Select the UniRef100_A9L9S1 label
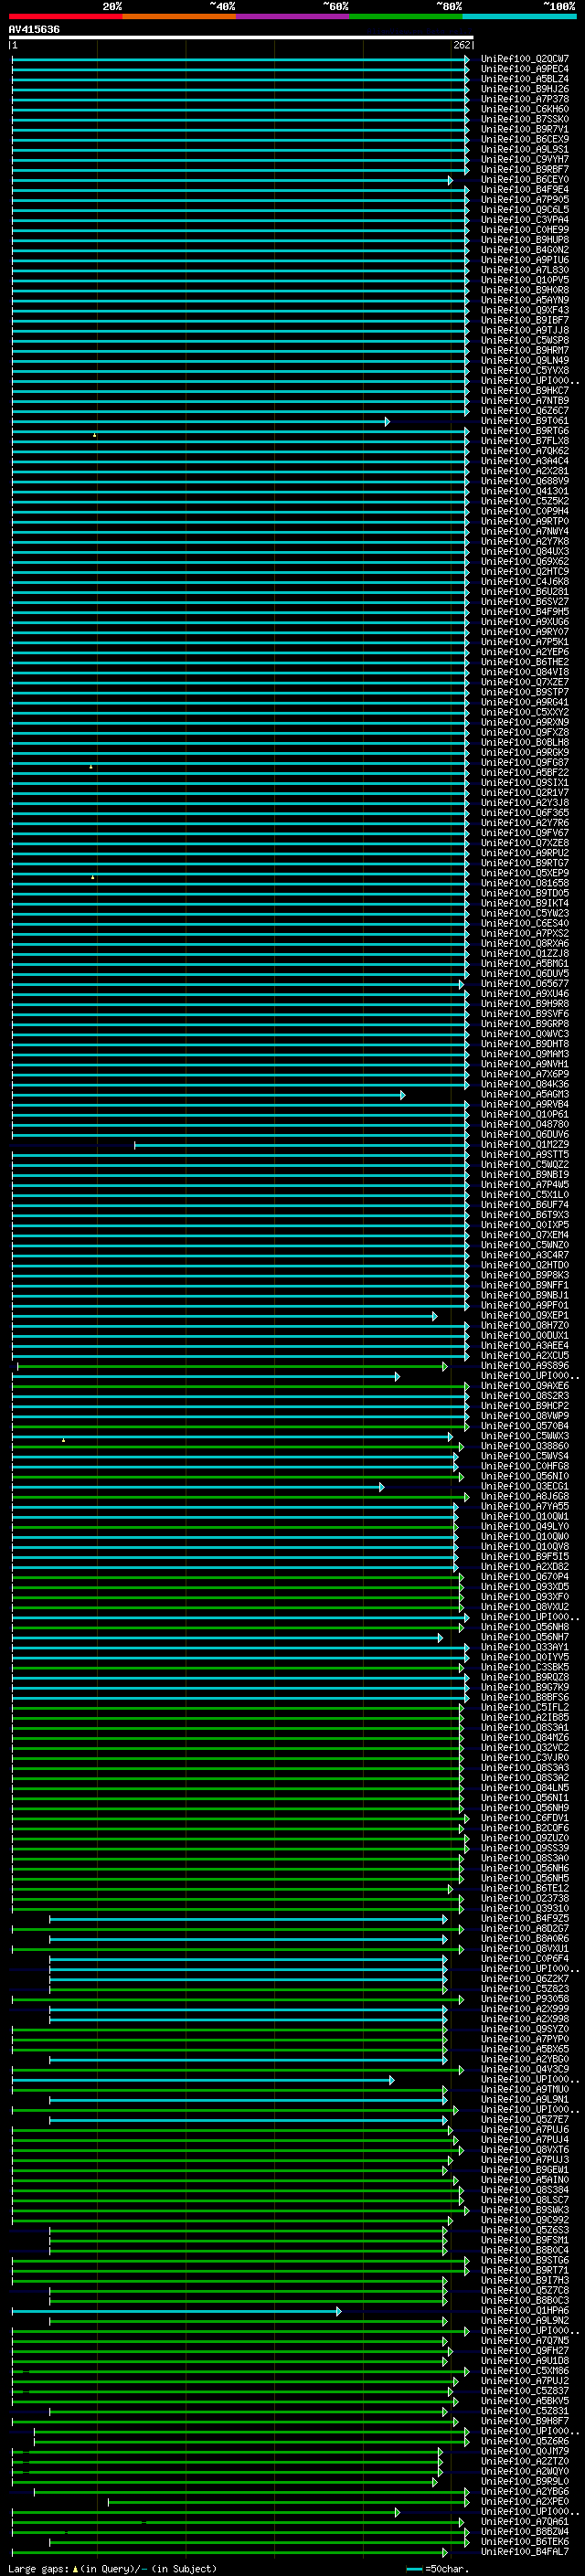The image size is (585, 2576). coord(525,149)
